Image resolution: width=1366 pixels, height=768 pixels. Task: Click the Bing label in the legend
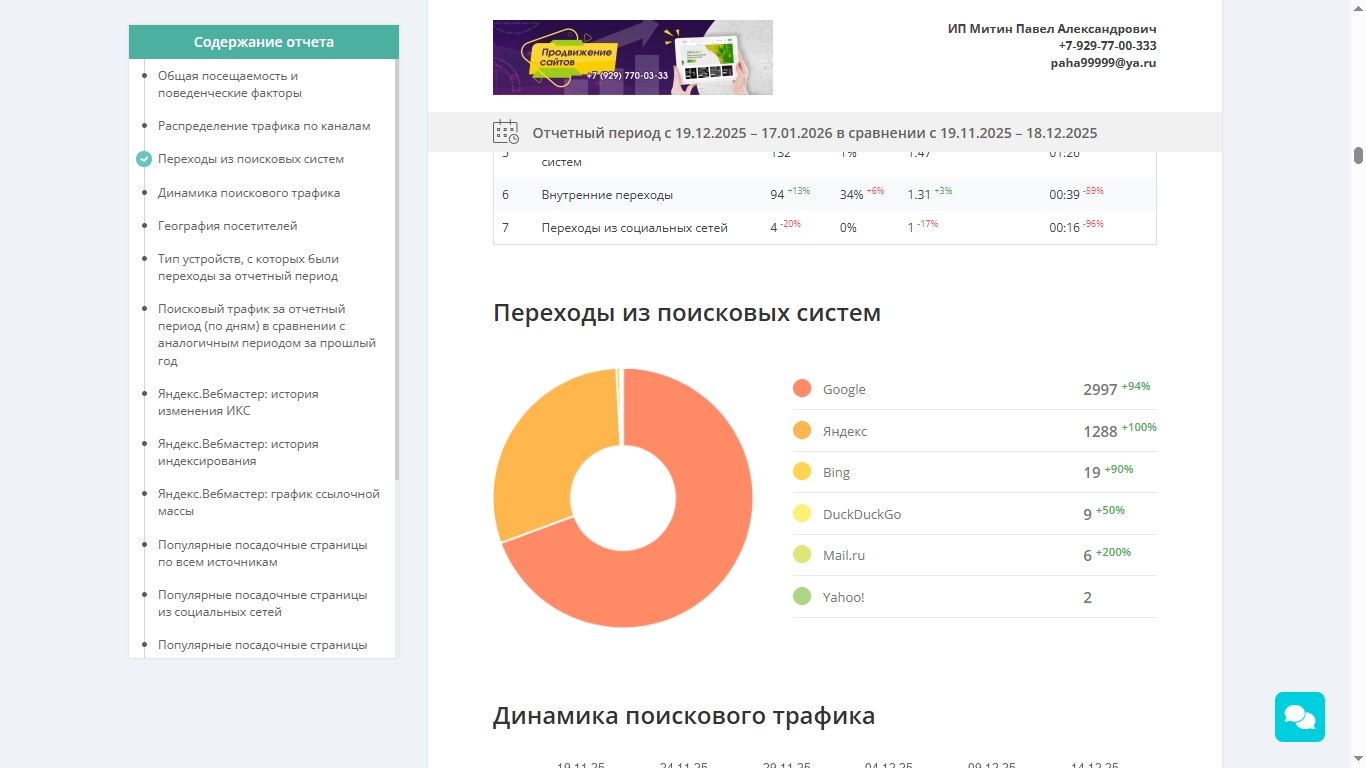(x=836, y=472)
